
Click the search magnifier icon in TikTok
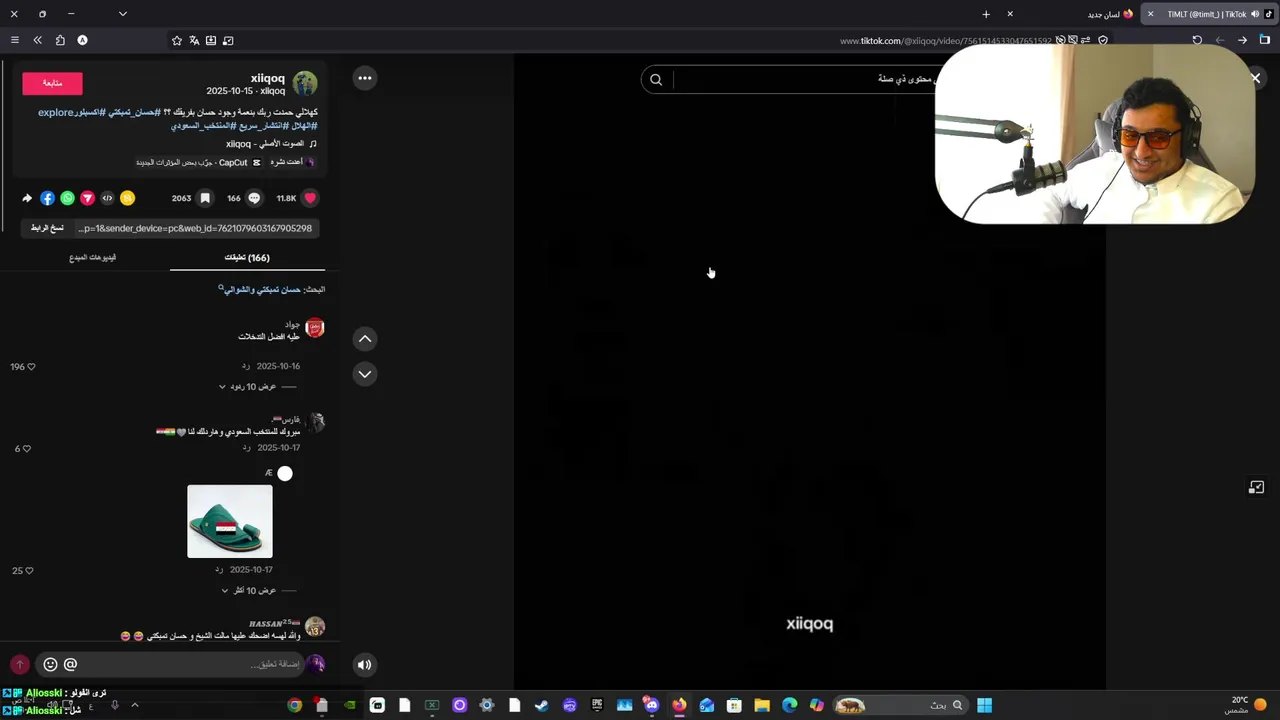[x=656, y=80]
